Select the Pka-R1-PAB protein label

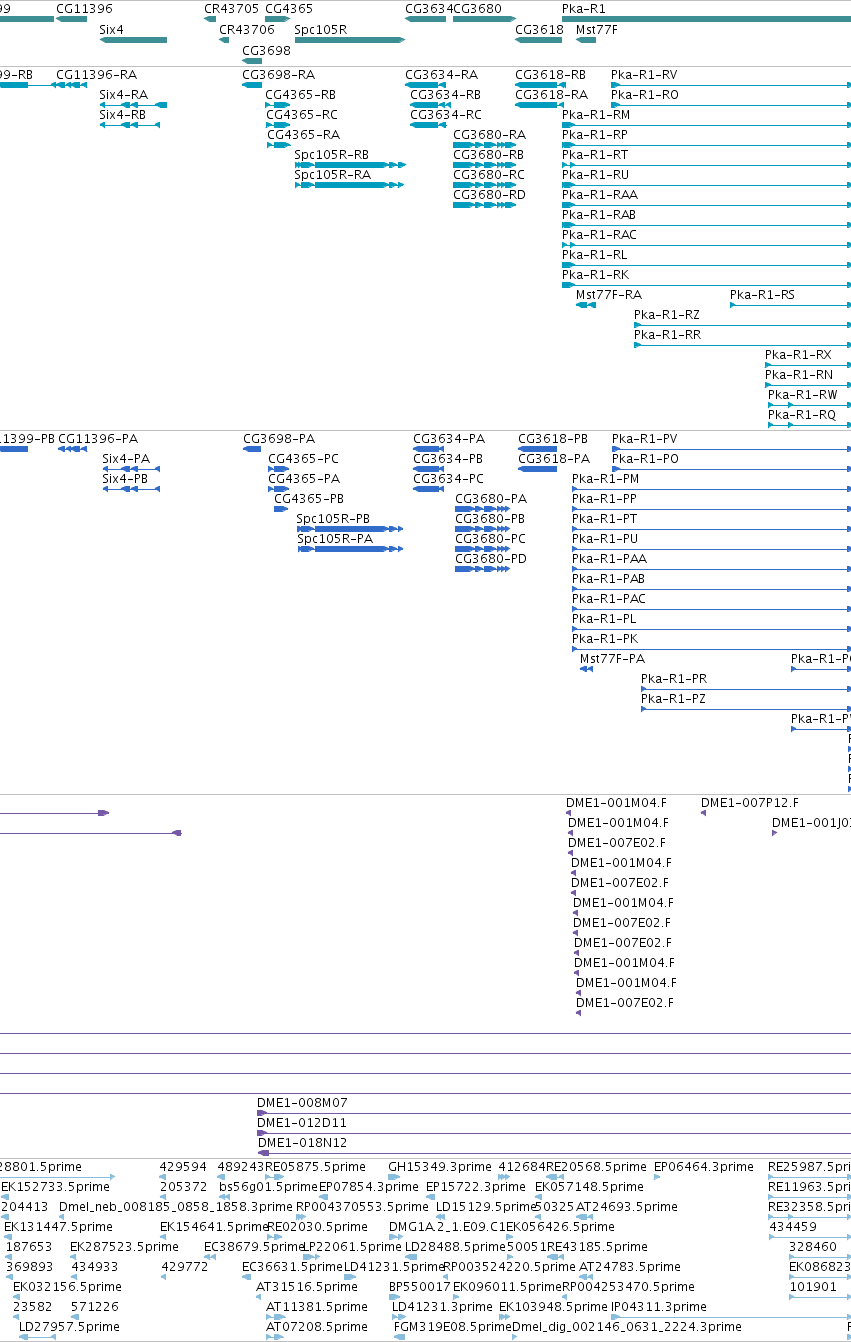point(609,578)
